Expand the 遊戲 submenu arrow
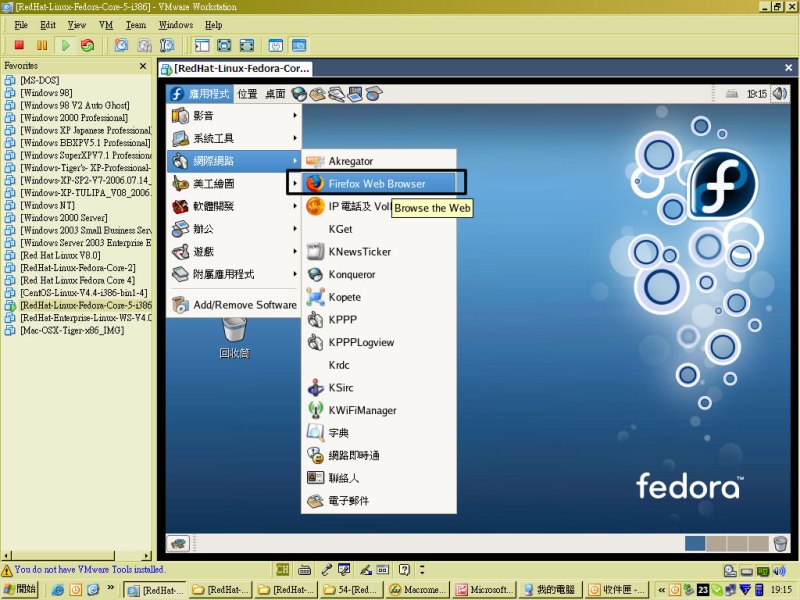This screenshot has height=600, width=800. coord(295,252)
